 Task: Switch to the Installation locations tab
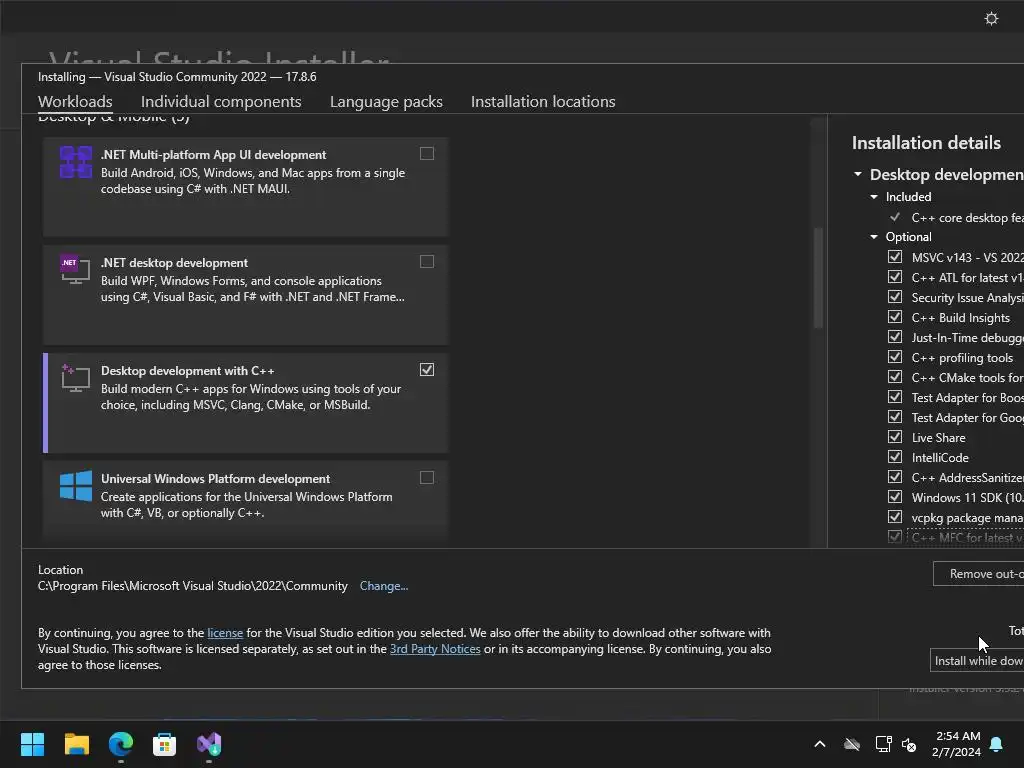point(543,102)
